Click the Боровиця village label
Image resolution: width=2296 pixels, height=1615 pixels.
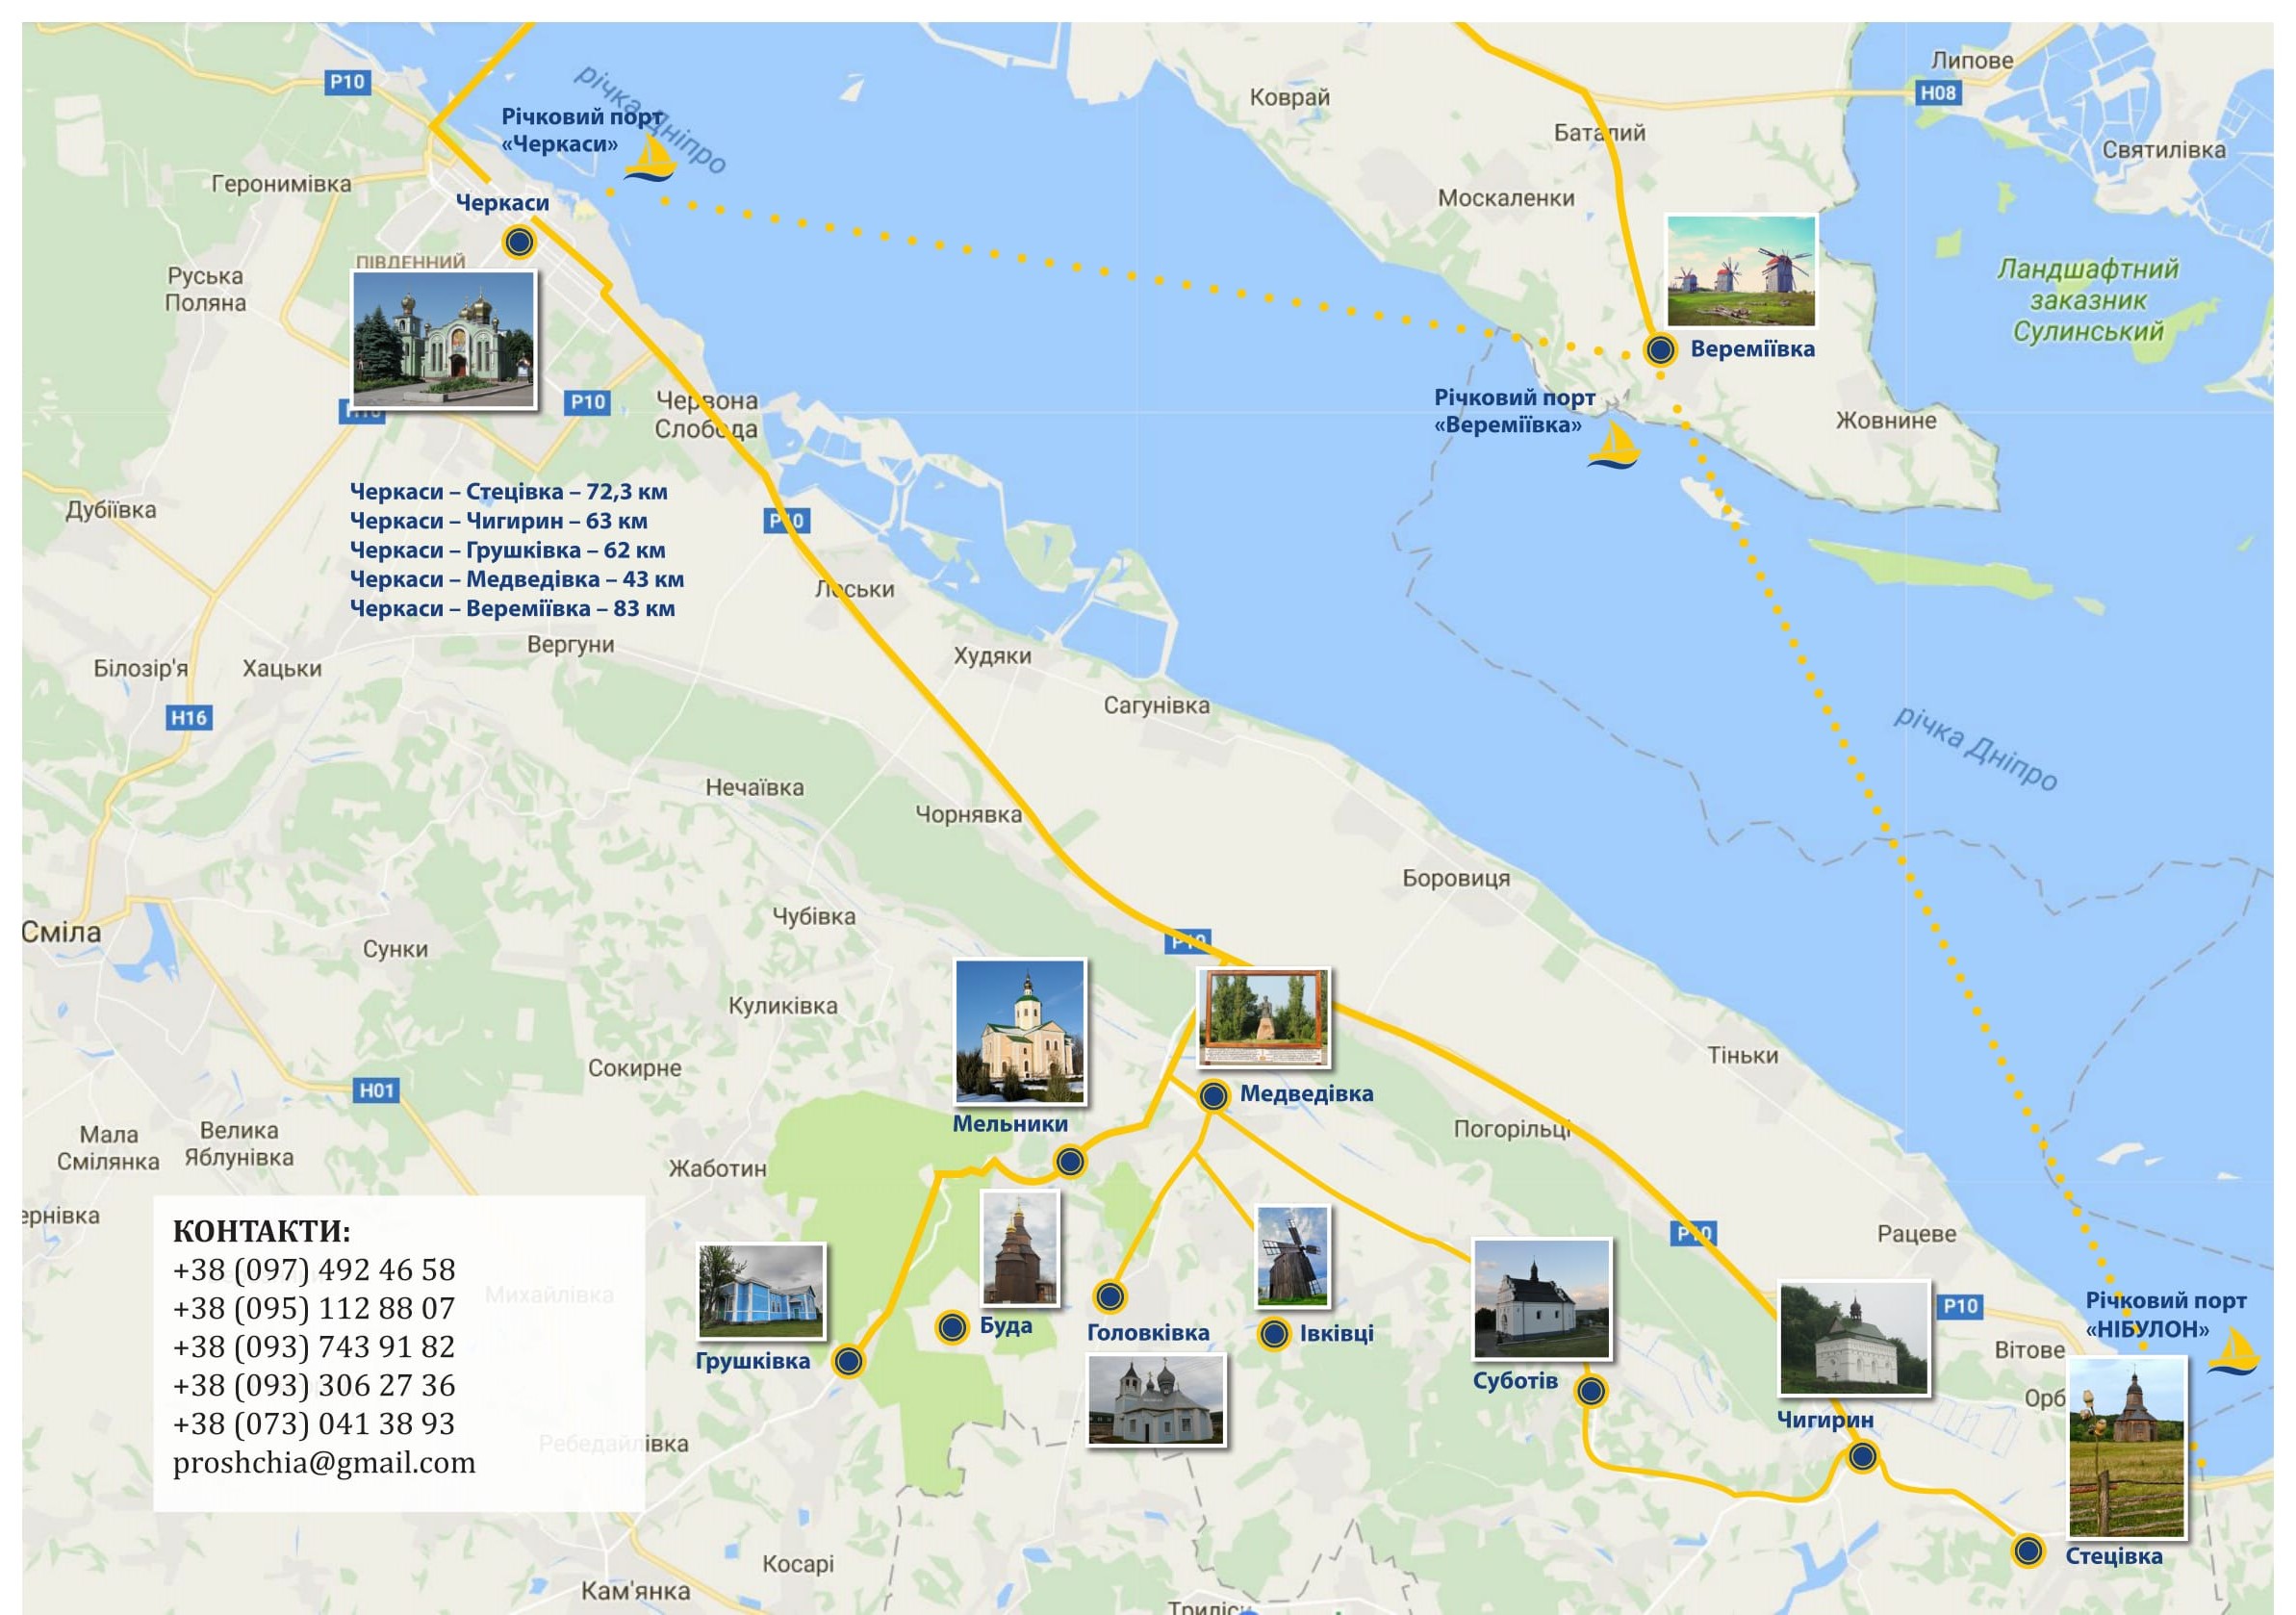point(1456,878)
